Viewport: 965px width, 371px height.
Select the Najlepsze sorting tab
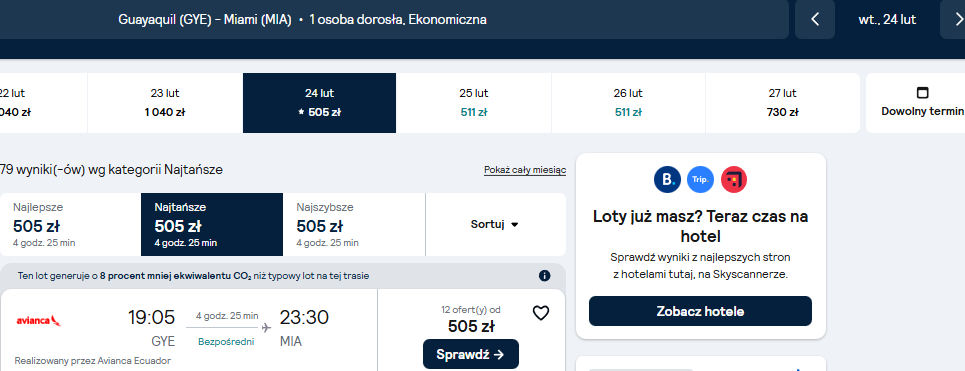pyautogui.click(x=71, y=225)
